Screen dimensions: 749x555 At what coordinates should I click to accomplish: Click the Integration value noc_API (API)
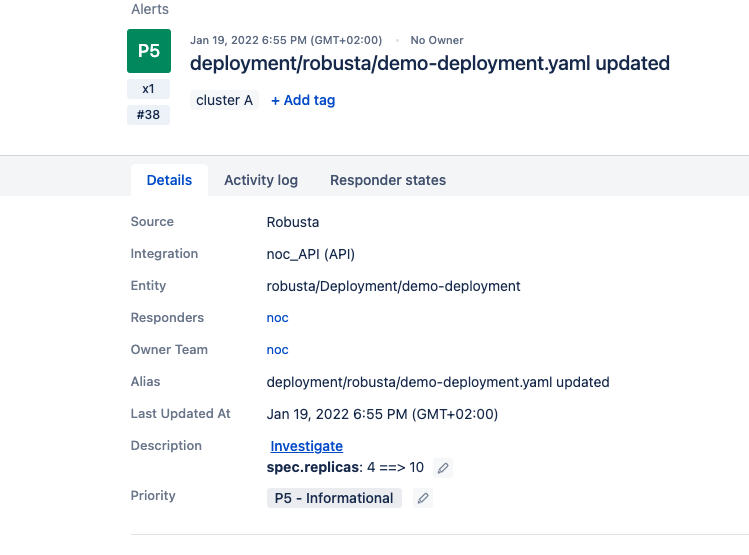pyautogui.click(x=310, y=254)
